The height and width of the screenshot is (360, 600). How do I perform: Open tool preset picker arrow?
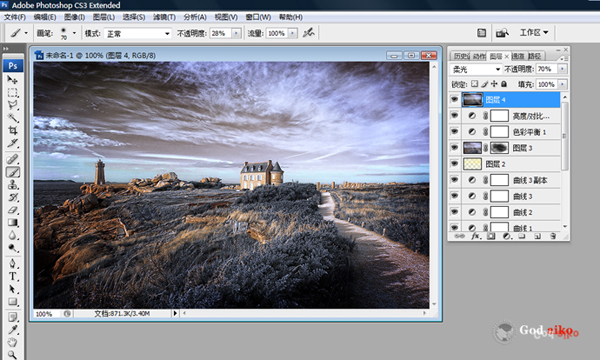(x=26, y=33)
